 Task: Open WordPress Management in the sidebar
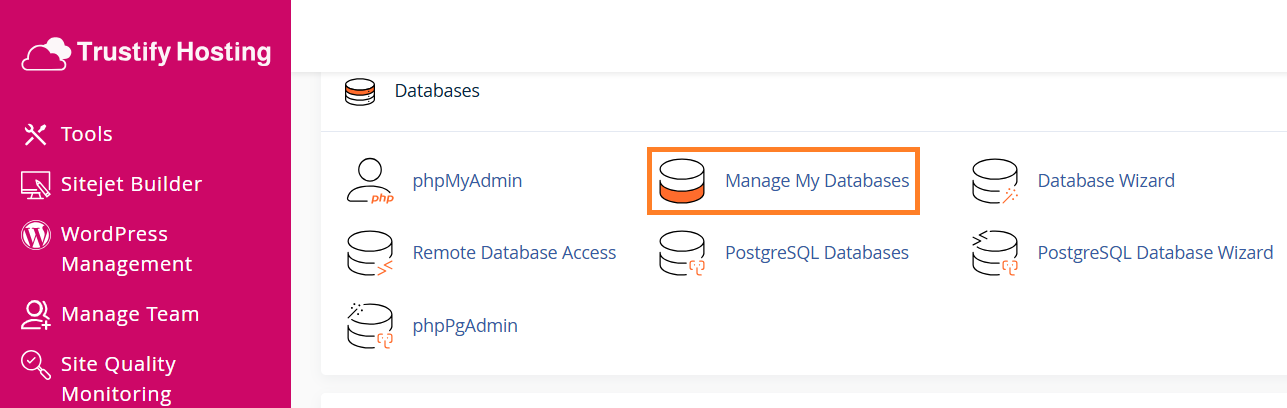pyautogui.click(x=127, y=249)
